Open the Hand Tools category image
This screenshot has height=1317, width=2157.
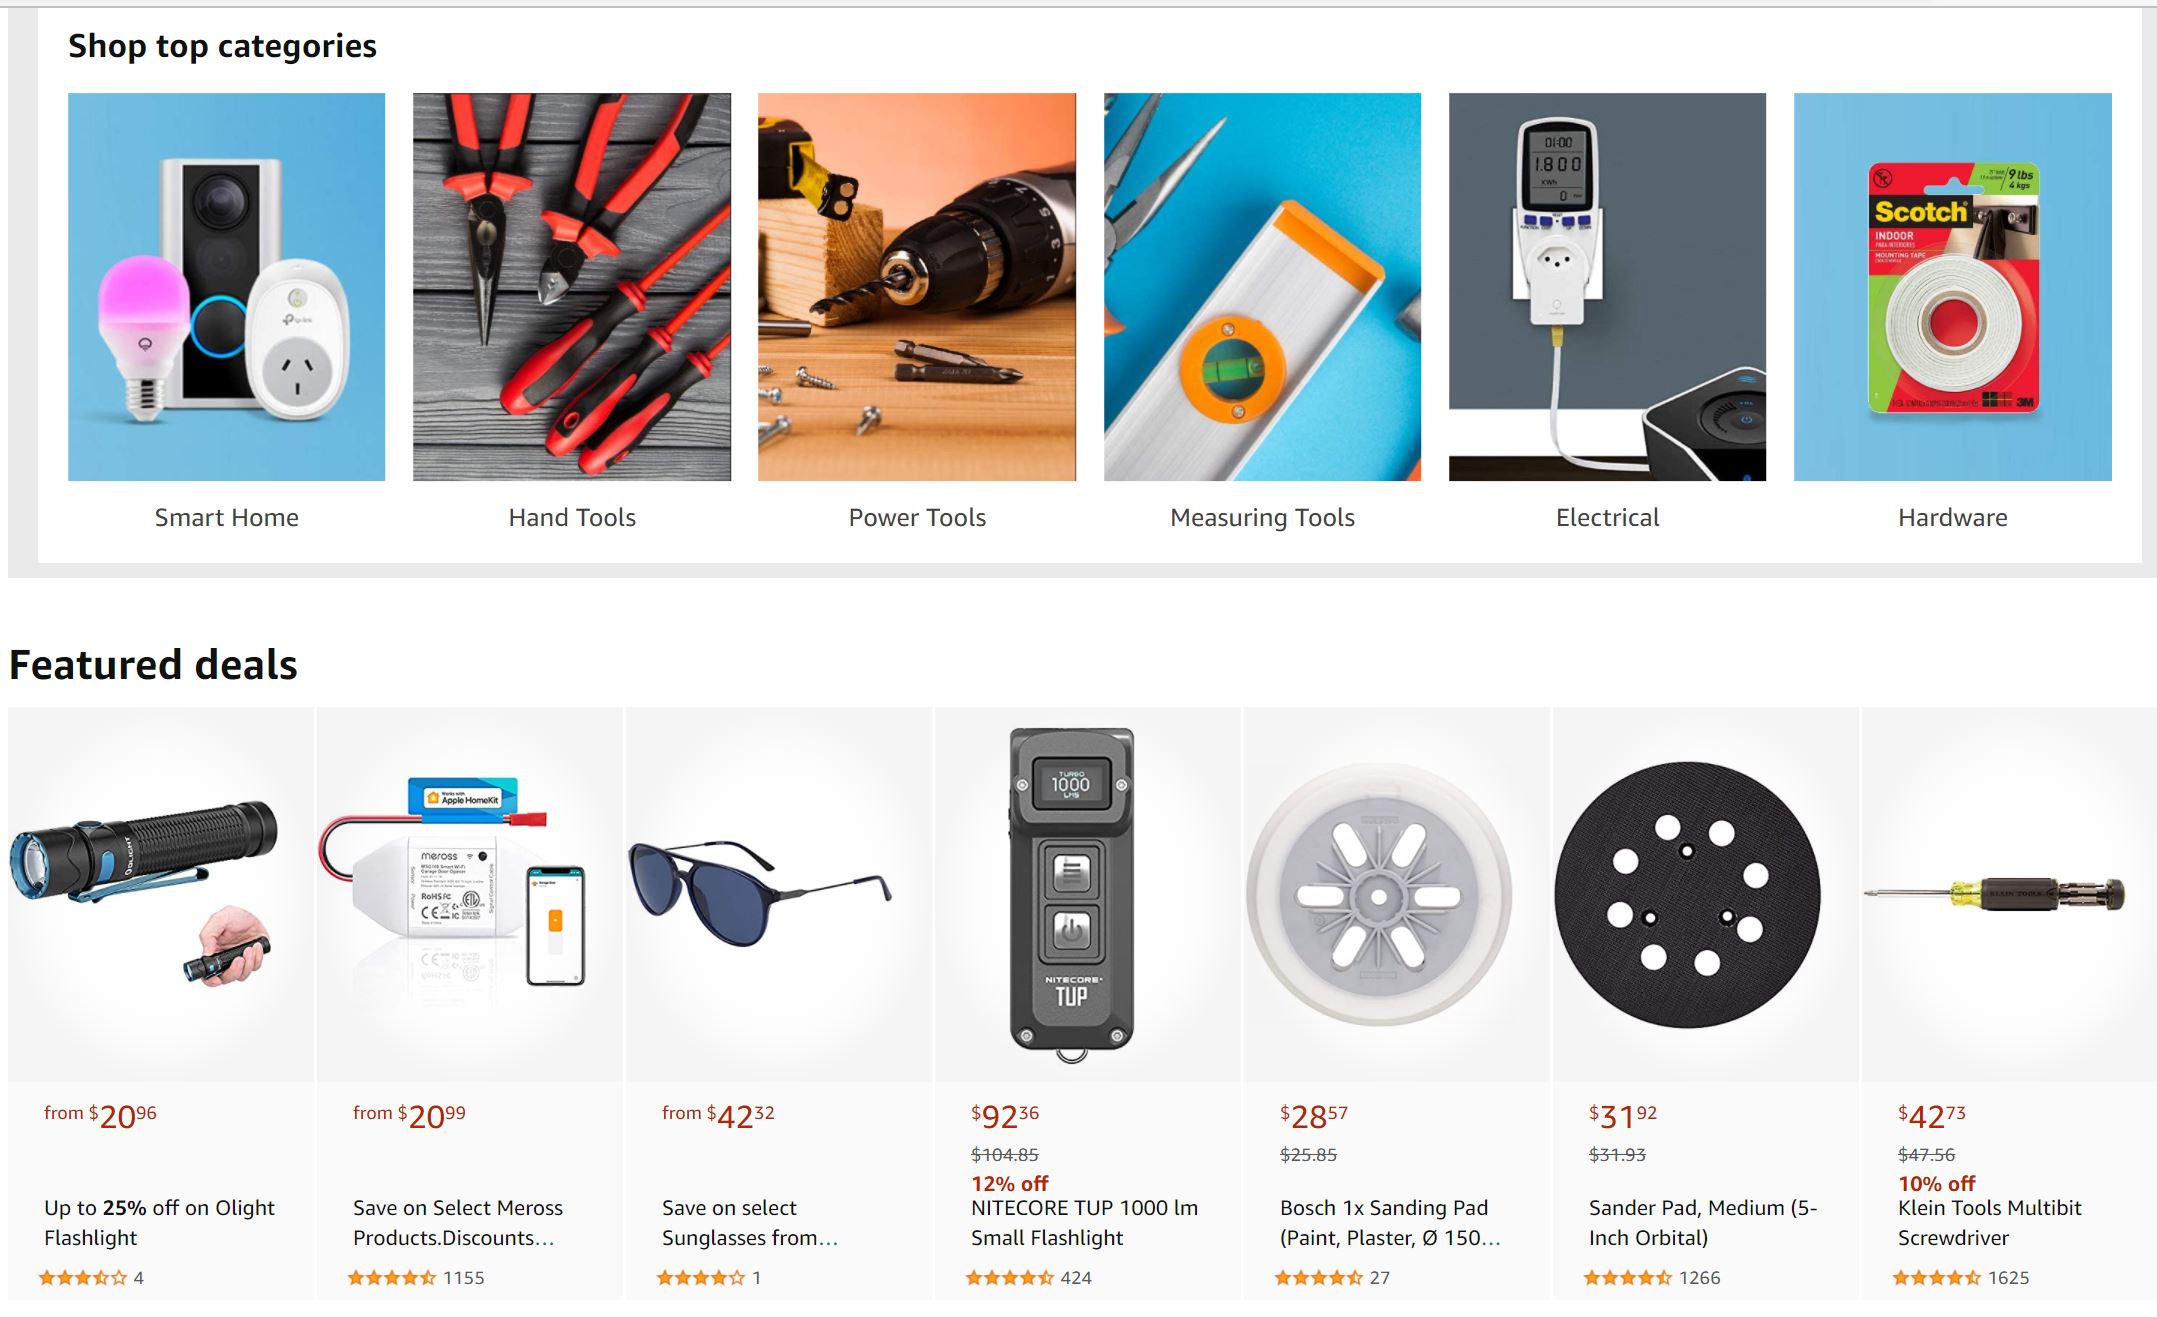coord(572,287)
